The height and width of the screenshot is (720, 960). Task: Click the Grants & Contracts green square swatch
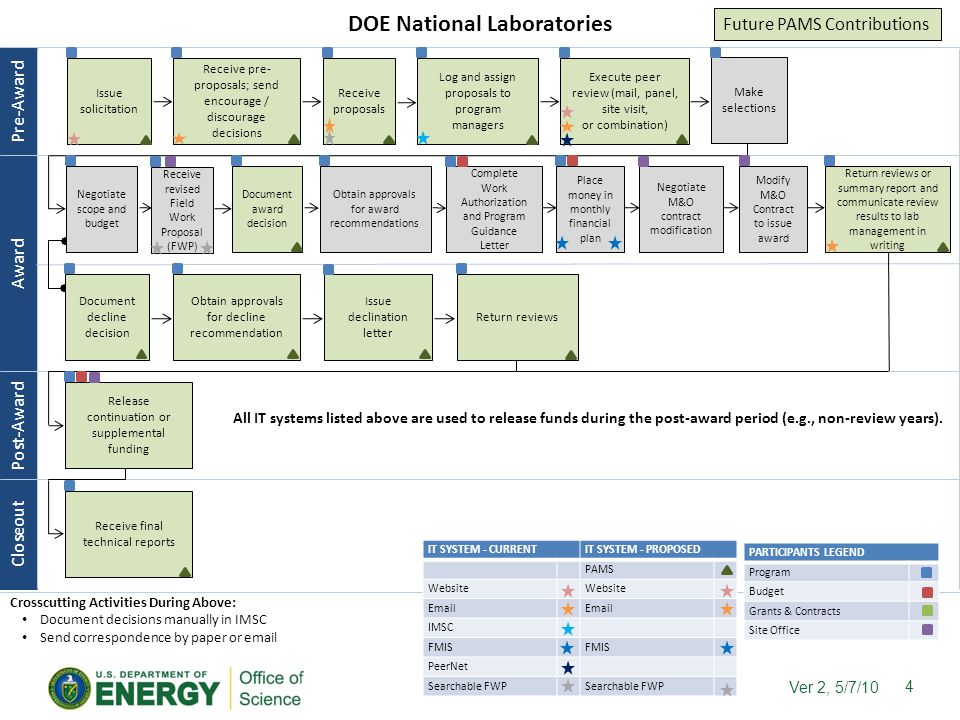tap(926, 611)
